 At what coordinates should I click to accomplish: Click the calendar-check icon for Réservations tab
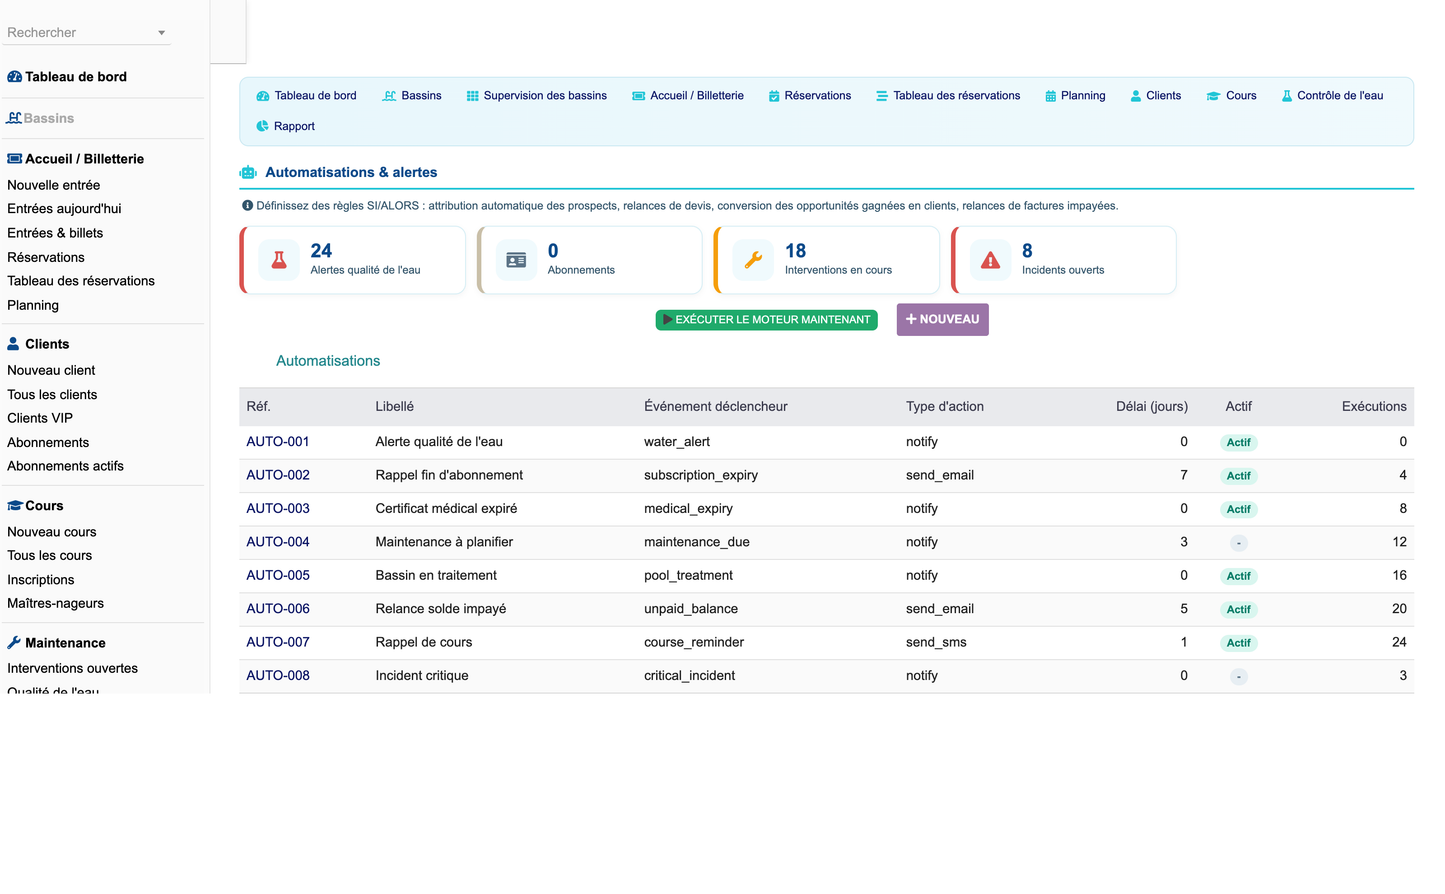click(x=774, y=96)
